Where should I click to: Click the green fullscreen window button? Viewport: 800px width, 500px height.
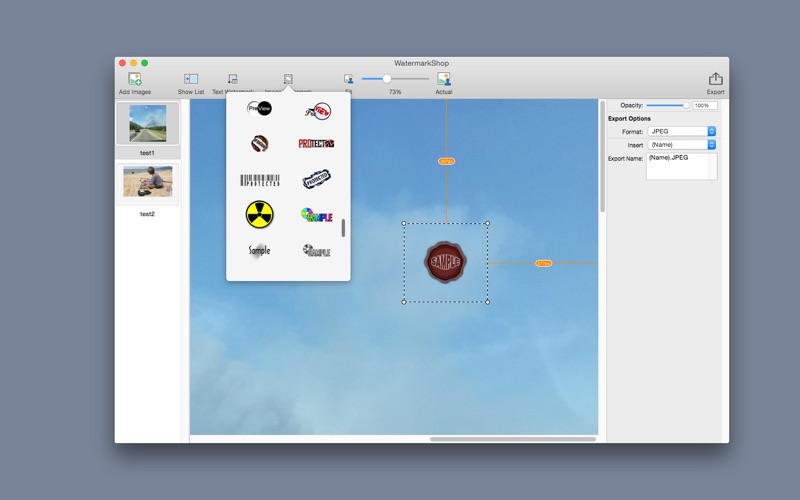tap(144, 63)
